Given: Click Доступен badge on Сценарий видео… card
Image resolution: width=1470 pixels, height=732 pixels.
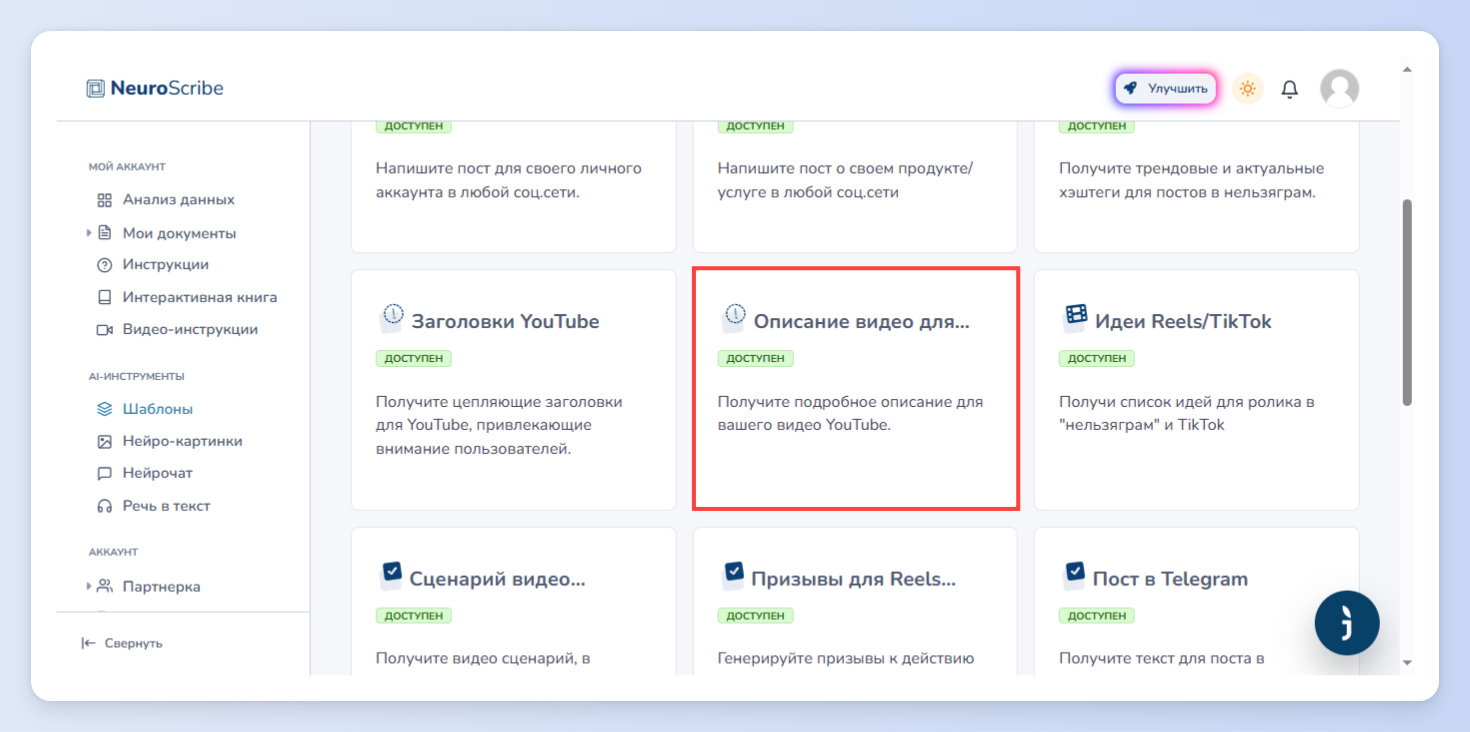Looking at the screenshot, I should tap(414, 616).
